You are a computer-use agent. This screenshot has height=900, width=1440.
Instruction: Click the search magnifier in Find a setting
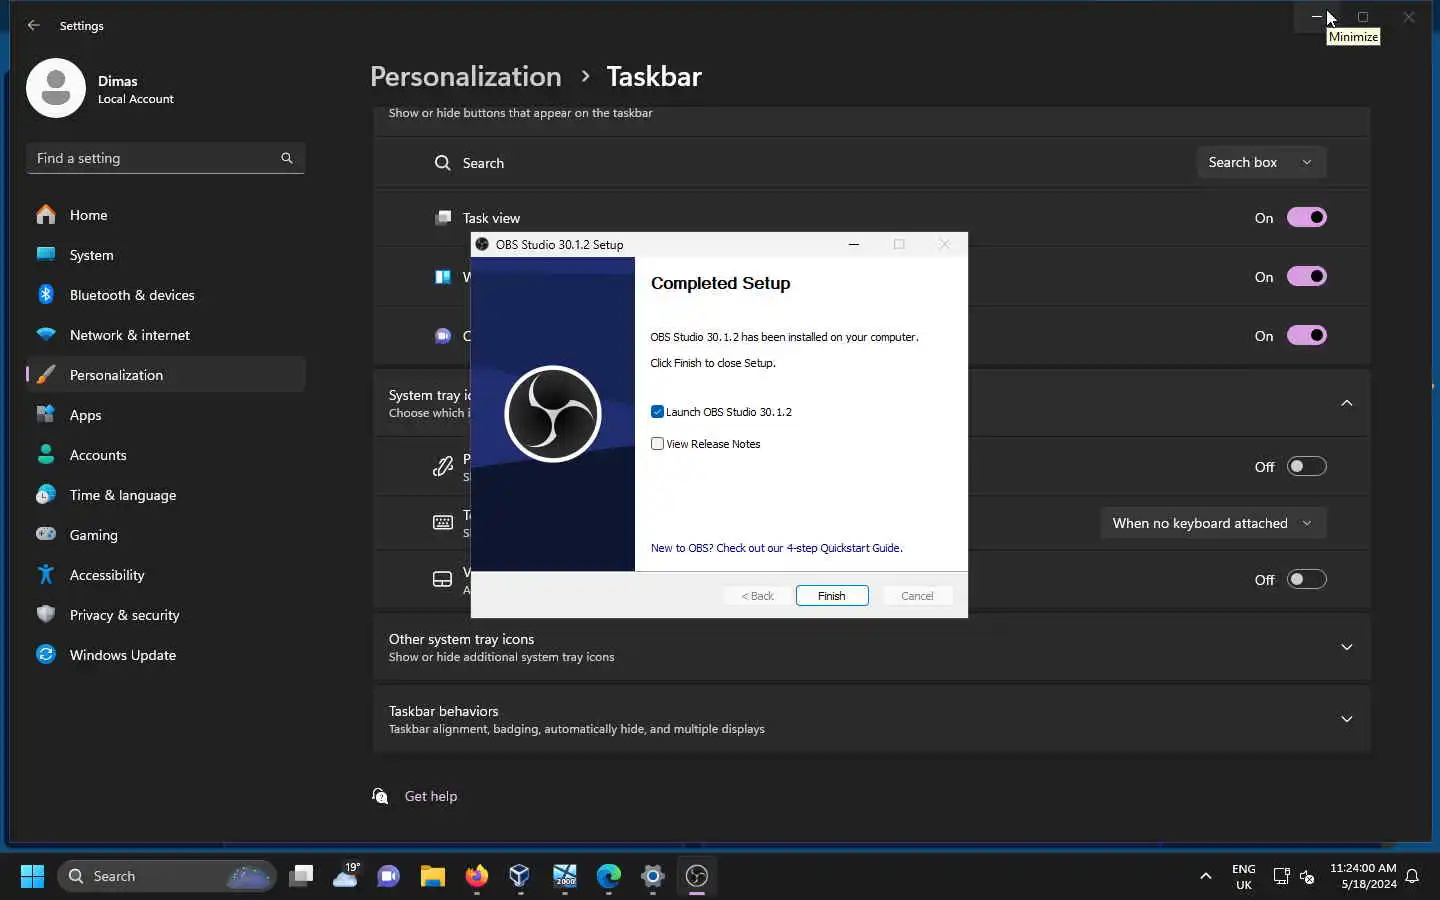(287, 158)
